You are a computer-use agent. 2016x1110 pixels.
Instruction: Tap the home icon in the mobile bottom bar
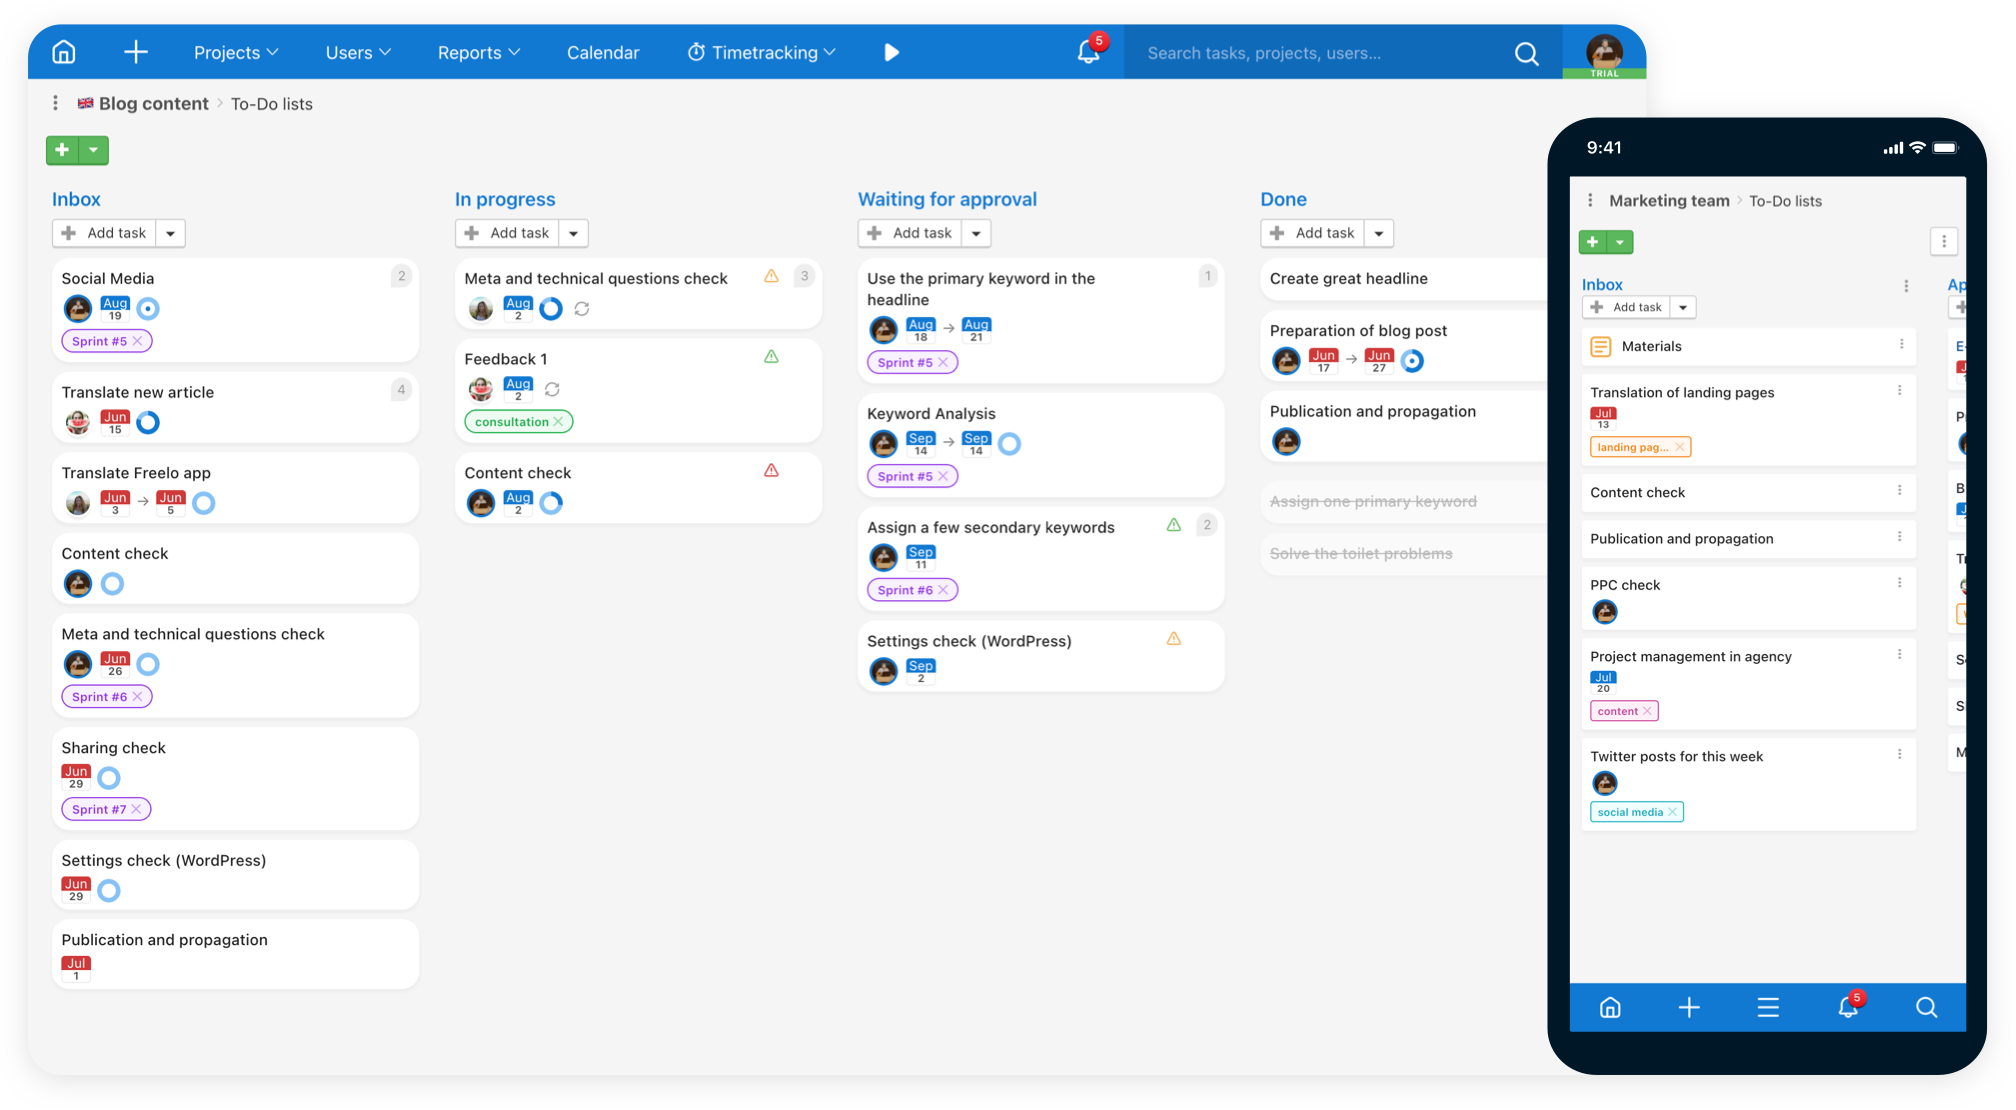1609,1008
